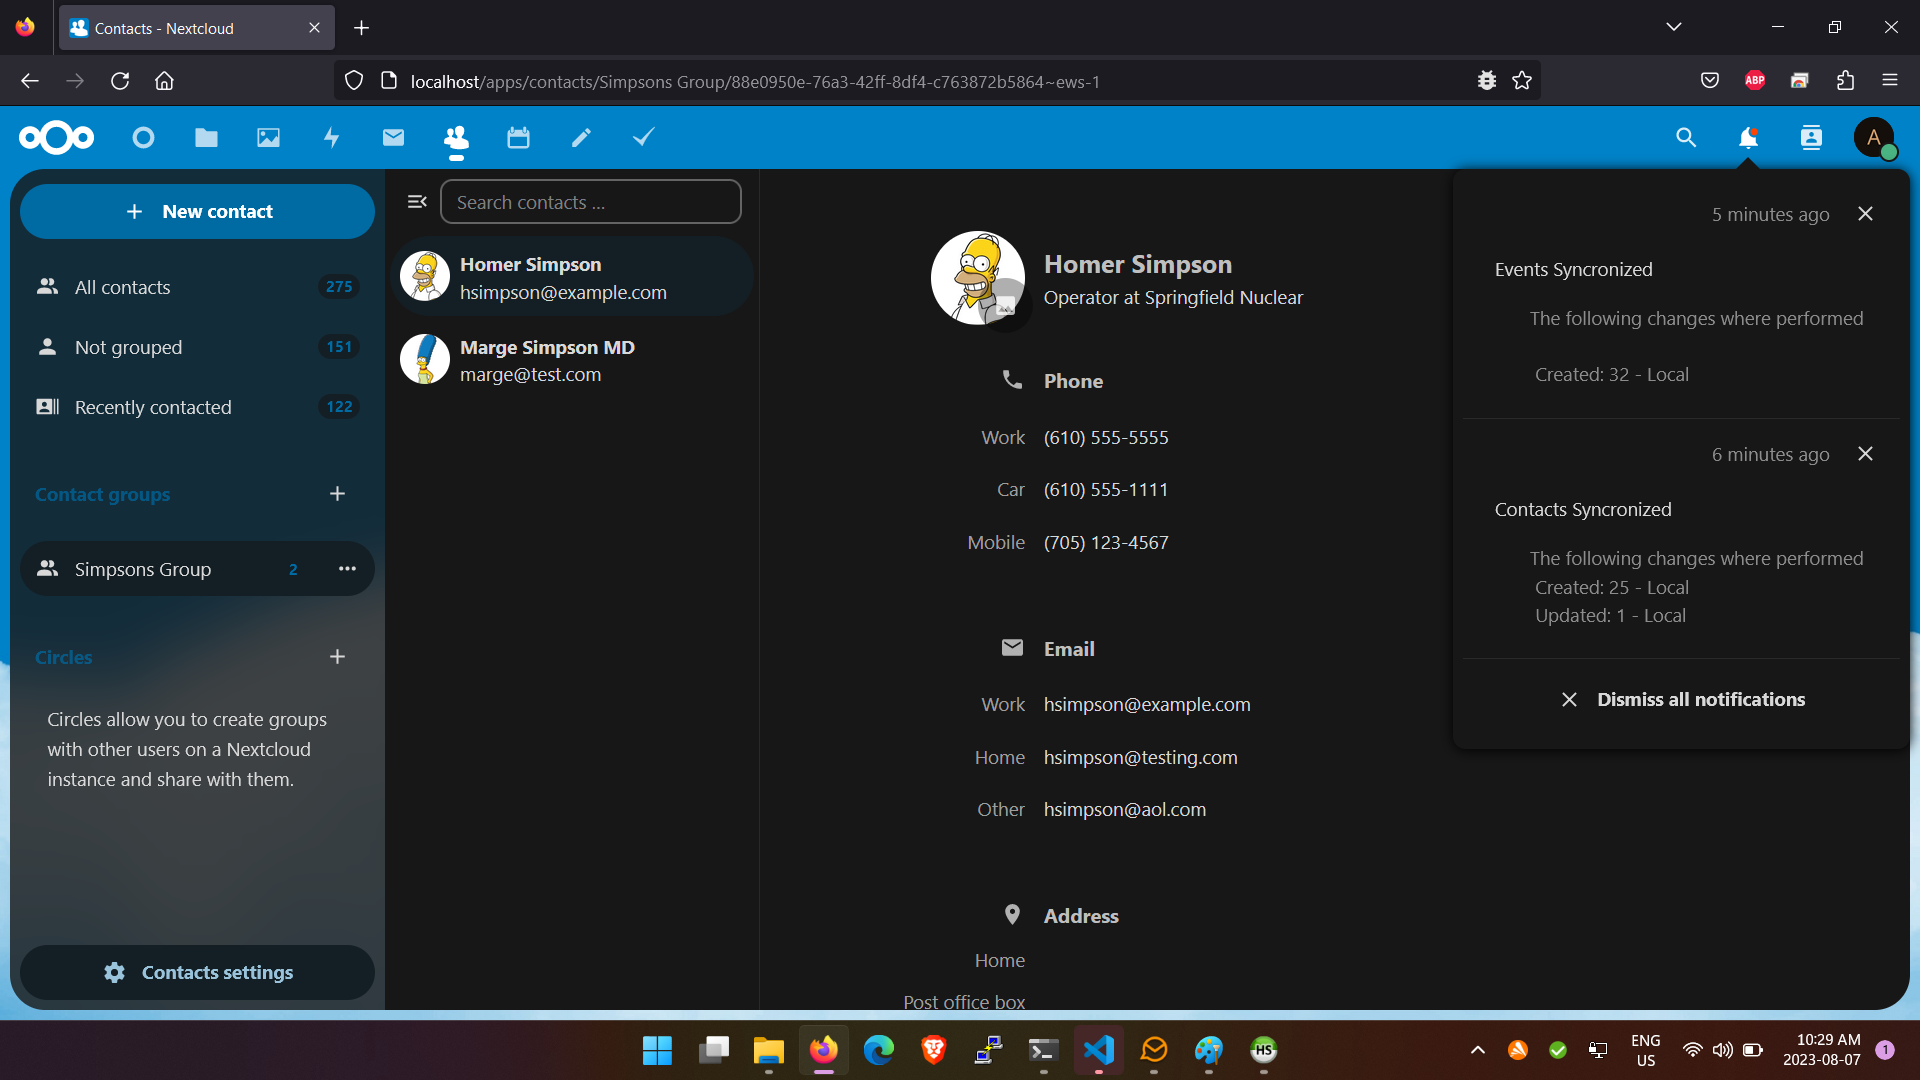Viewport: 1920px width, 1080px height.
Task: Select All contacts in sidebar
Action: coord(122,287)
